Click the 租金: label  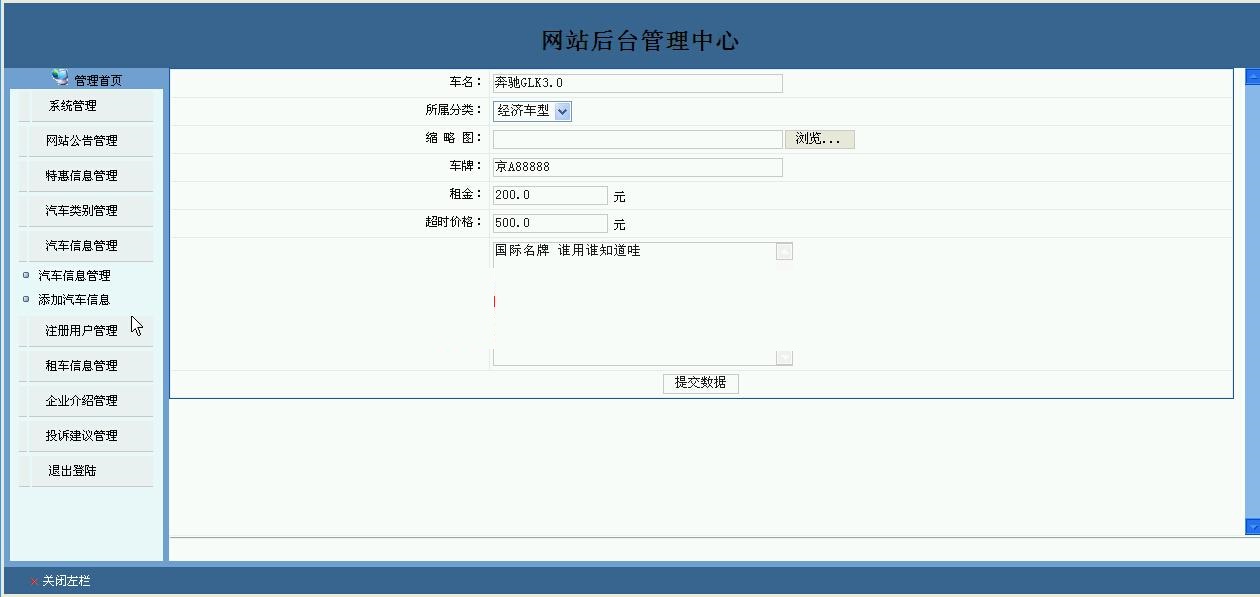pos(466,194)
